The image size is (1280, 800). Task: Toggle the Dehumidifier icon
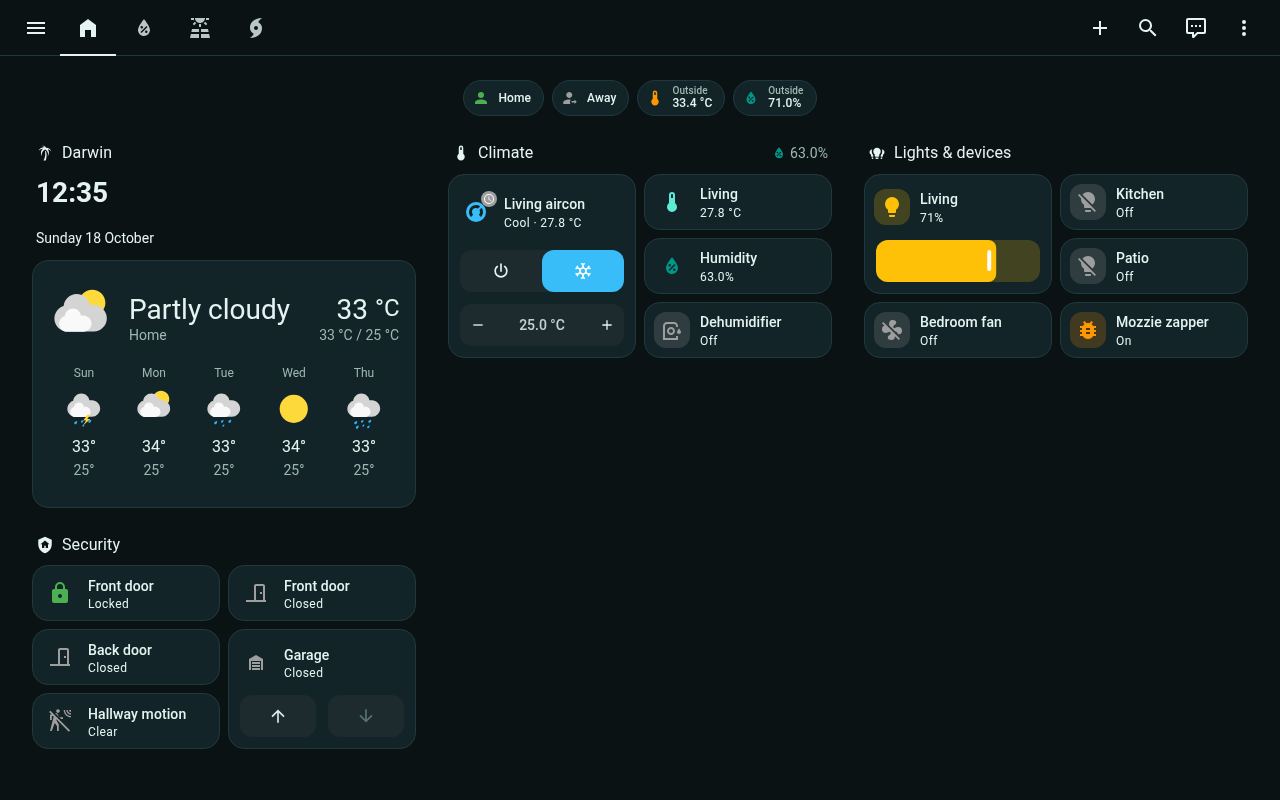point(672,330)
